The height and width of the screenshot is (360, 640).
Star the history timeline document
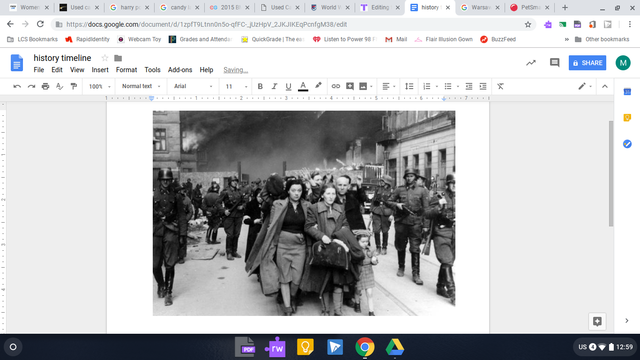[105, 58]
